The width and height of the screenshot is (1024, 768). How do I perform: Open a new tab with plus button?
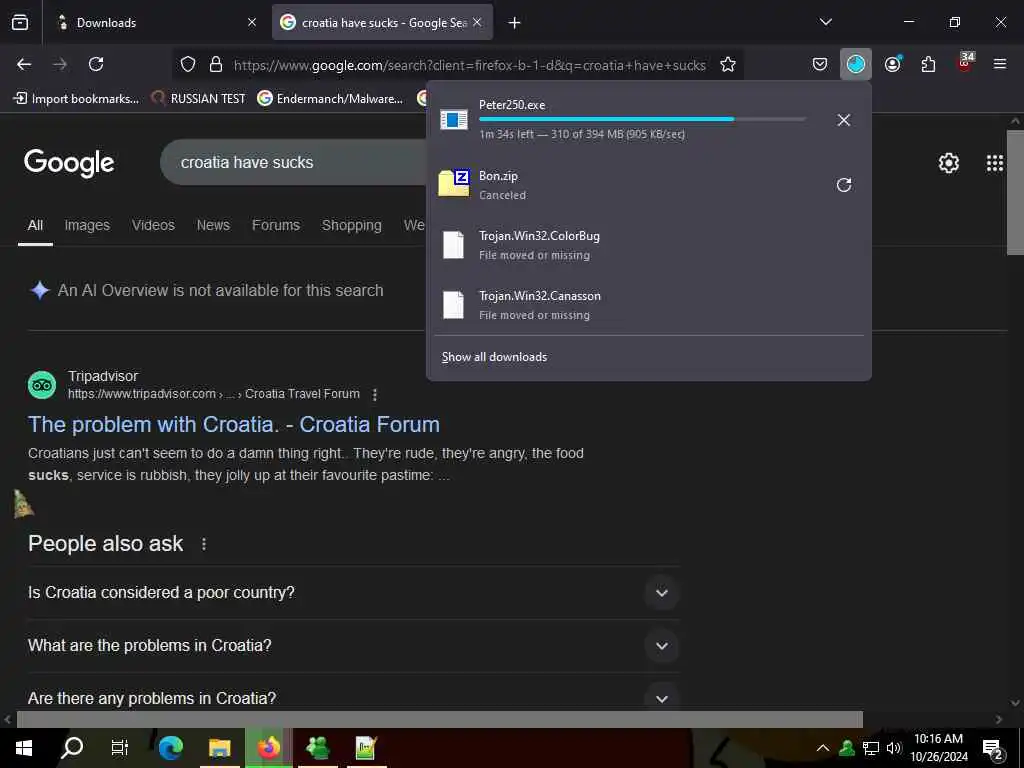point(515,23)
